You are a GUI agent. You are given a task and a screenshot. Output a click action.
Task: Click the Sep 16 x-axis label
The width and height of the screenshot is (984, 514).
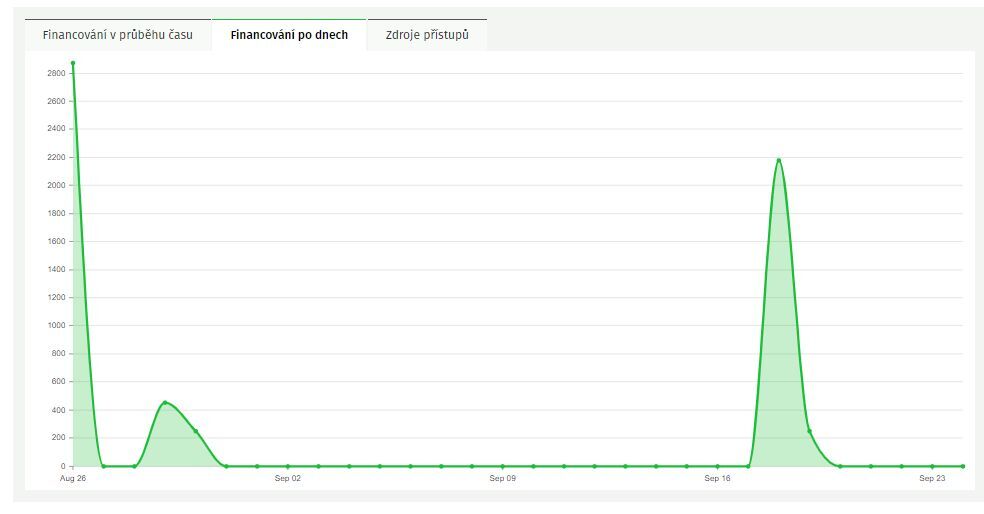pyautogui.click(x=717, y=478)
